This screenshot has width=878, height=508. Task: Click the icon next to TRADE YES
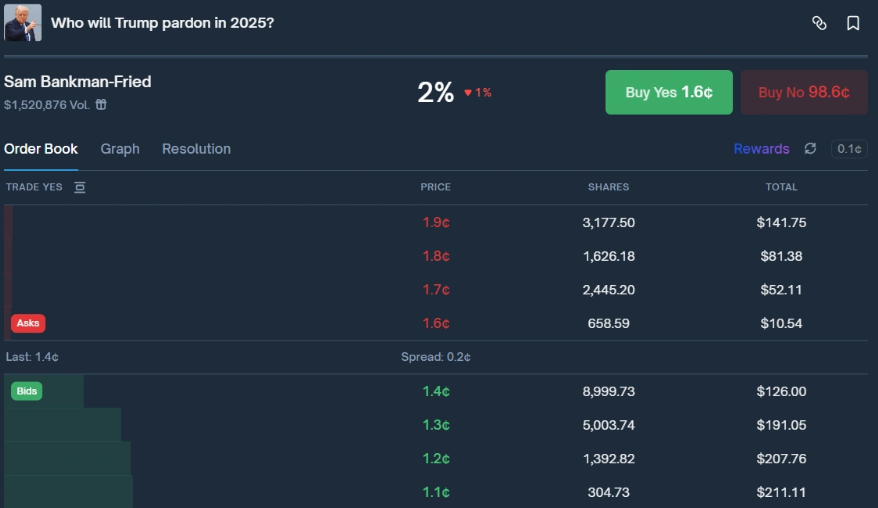80,187
